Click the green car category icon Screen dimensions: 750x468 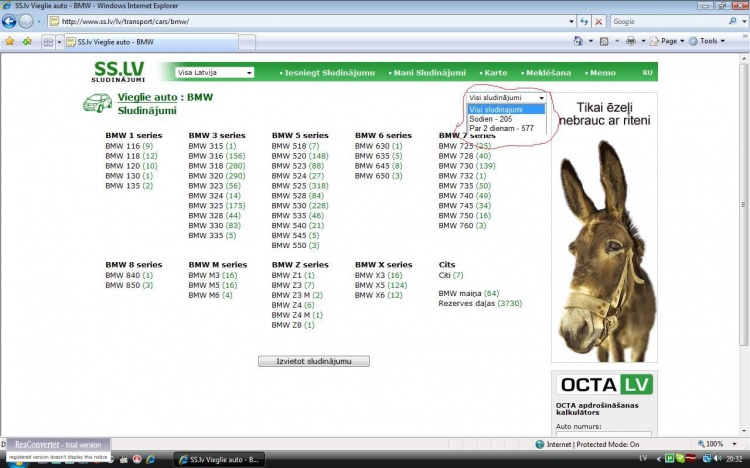click(98, 103)
